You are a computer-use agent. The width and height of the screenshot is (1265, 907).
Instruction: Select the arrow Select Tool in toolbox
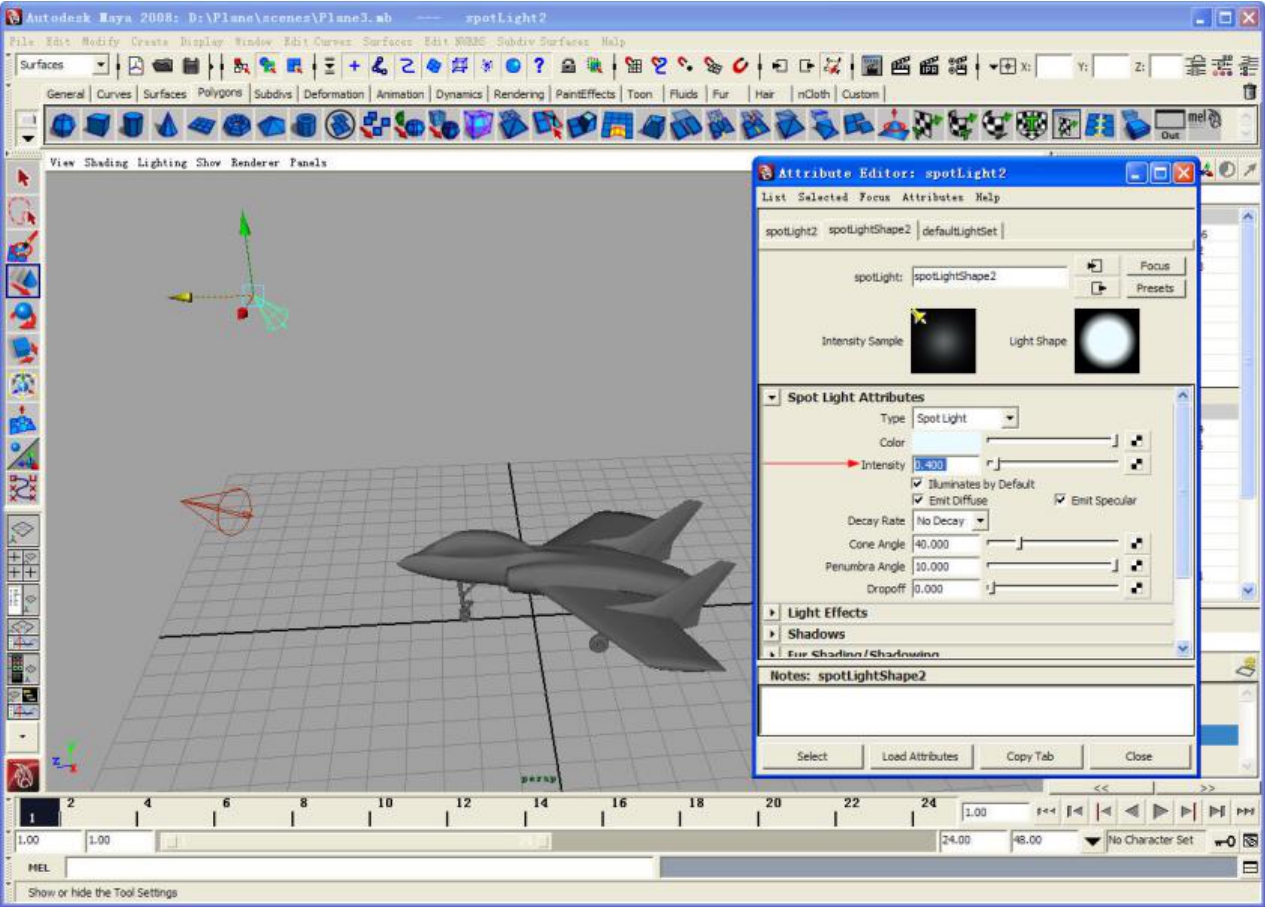coord(24,179)
